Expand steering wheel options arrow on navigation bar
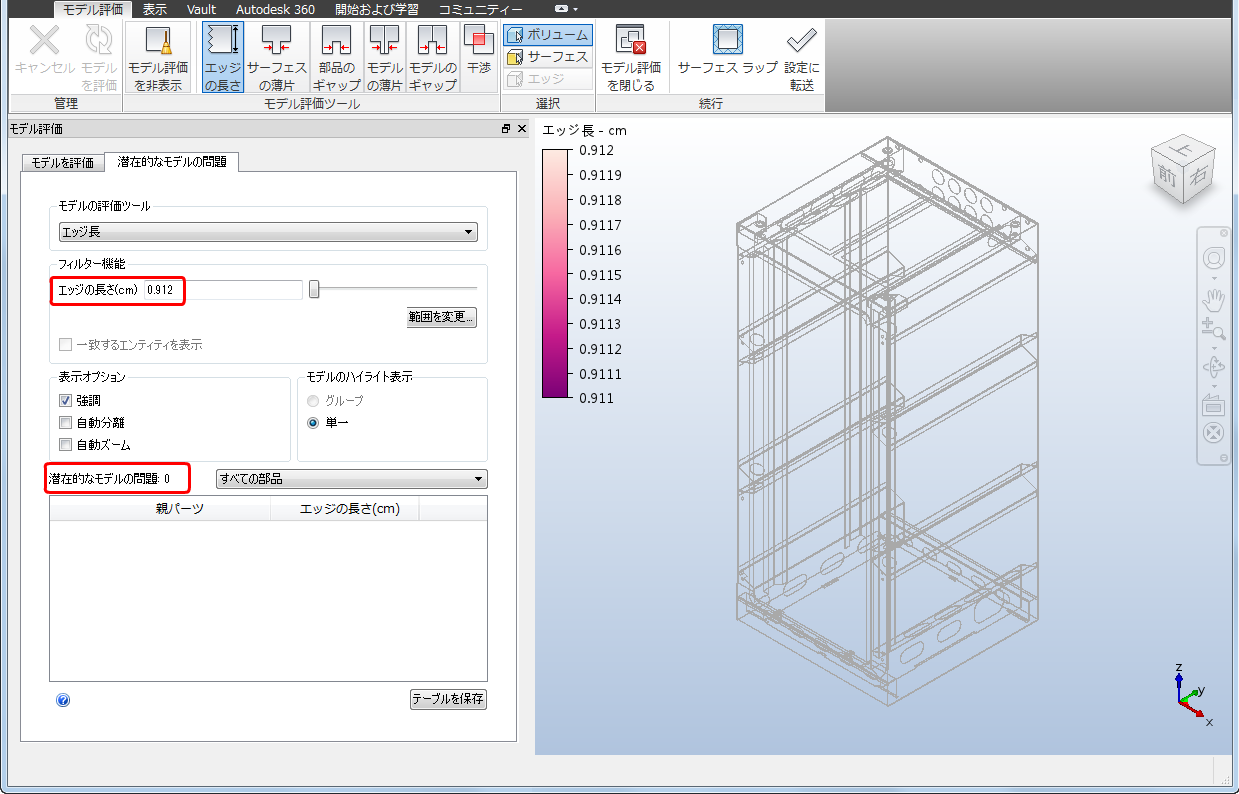 [1214, 277]
